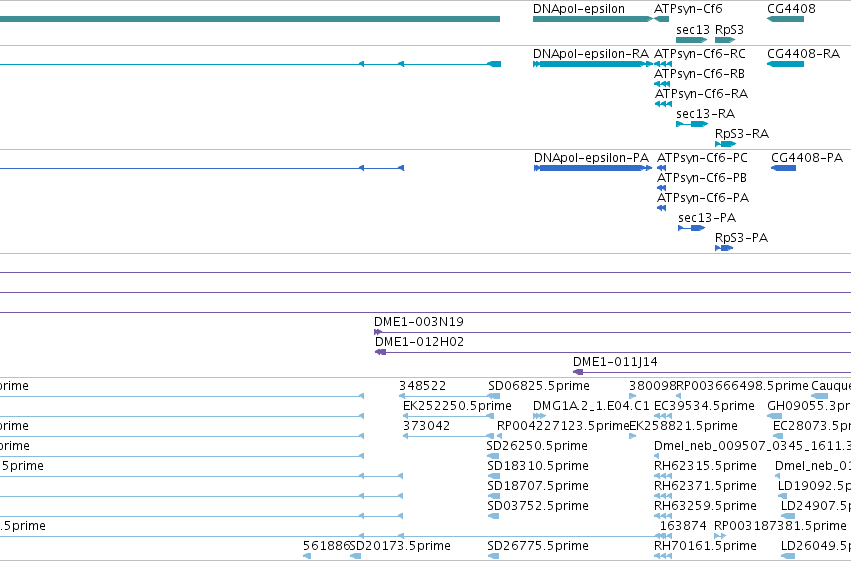
Task: Select the DNApol-epsilon gene label
Action: (579, 9)
